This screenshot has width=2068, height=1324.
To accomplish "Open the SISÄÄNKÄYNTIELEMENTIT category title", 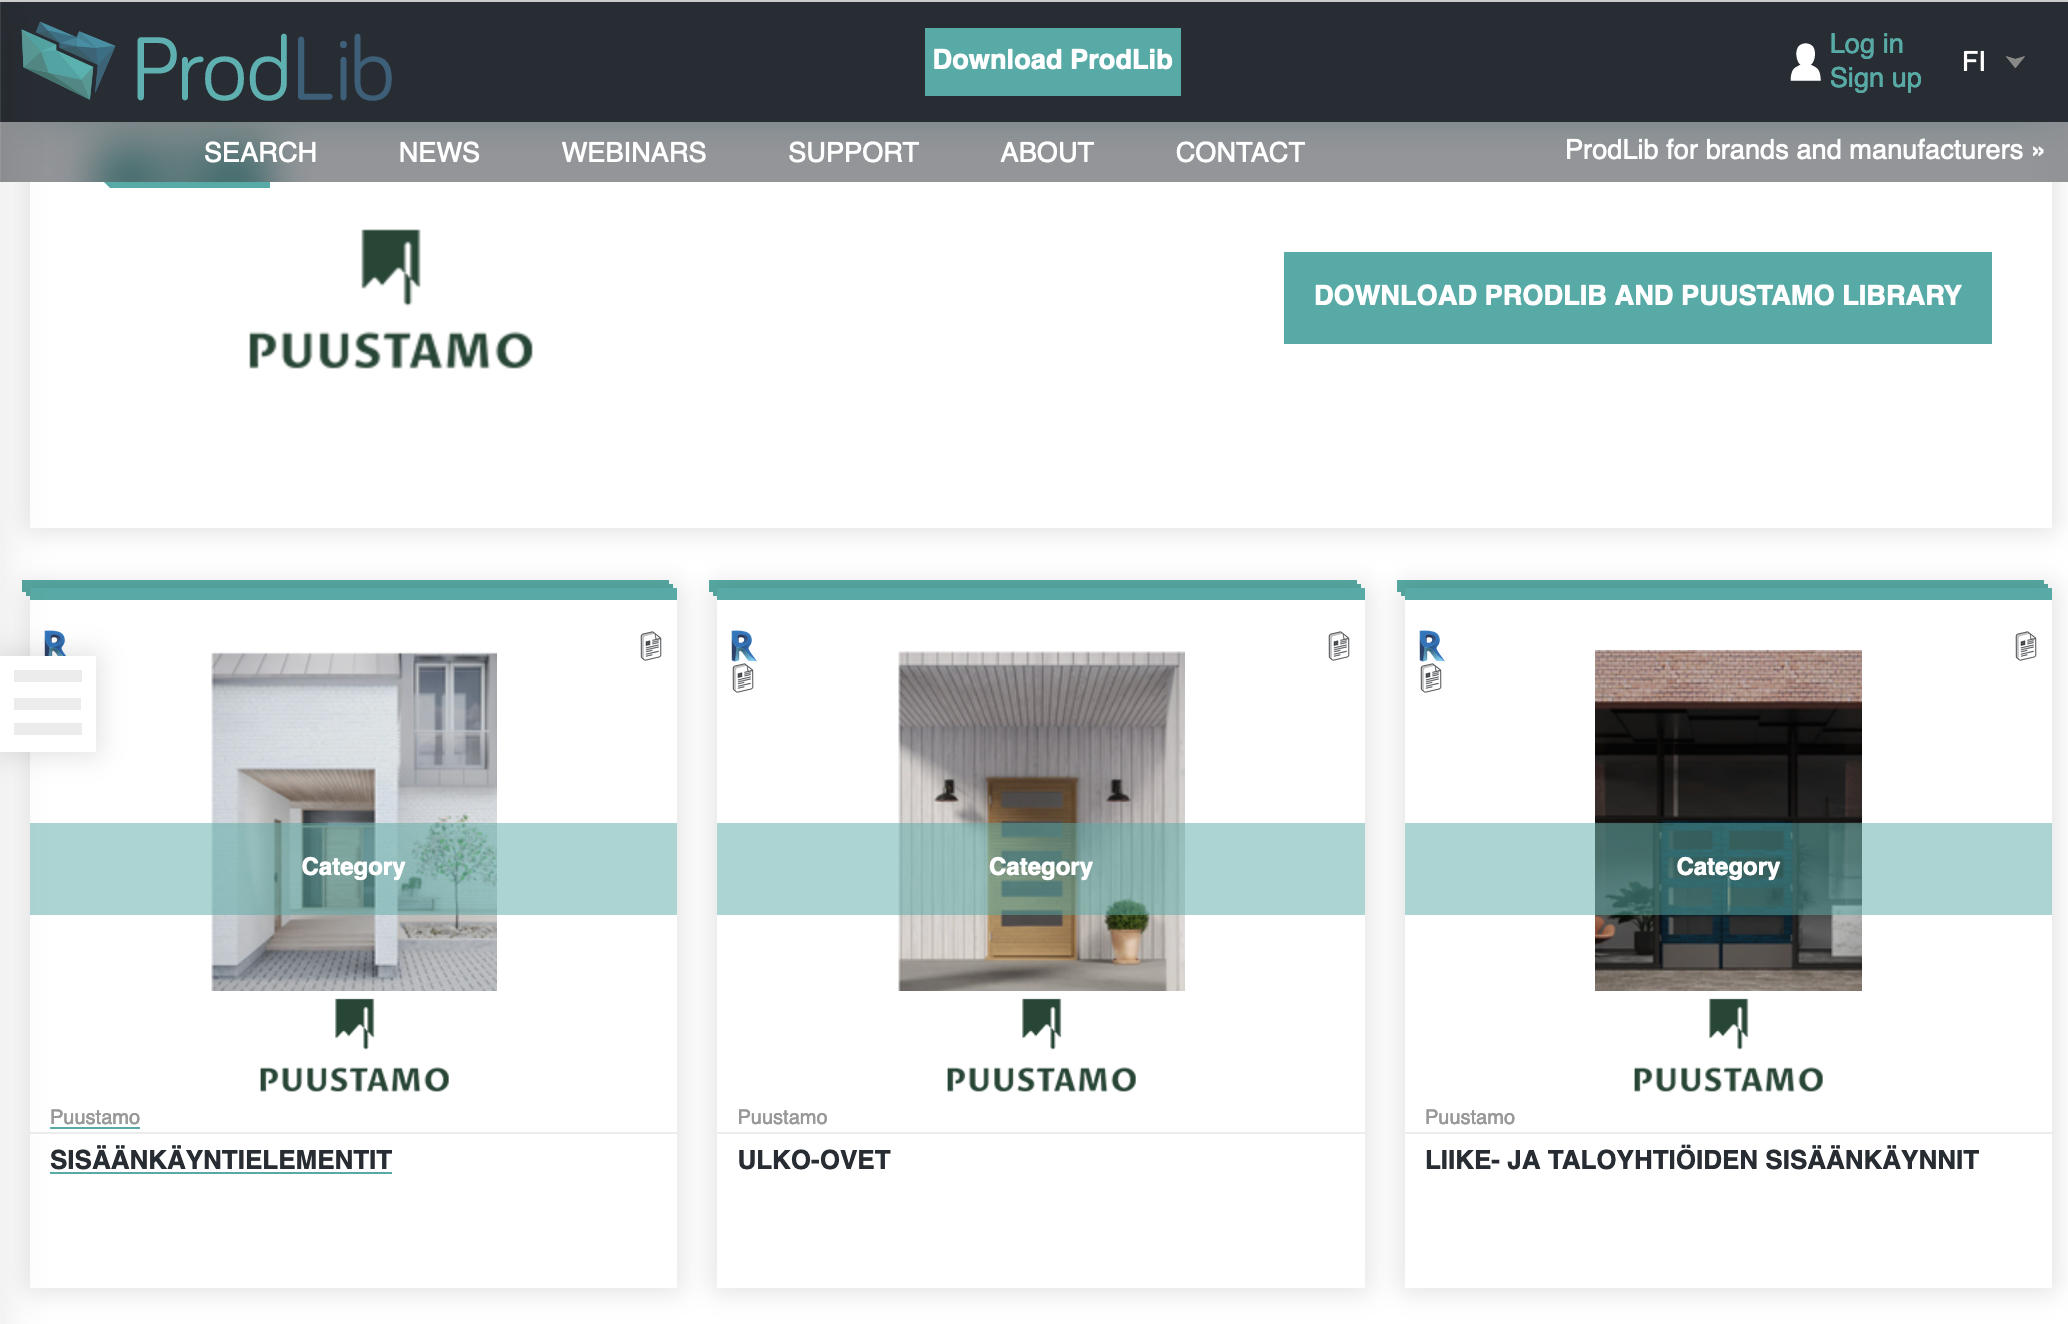I will 221,1160.
